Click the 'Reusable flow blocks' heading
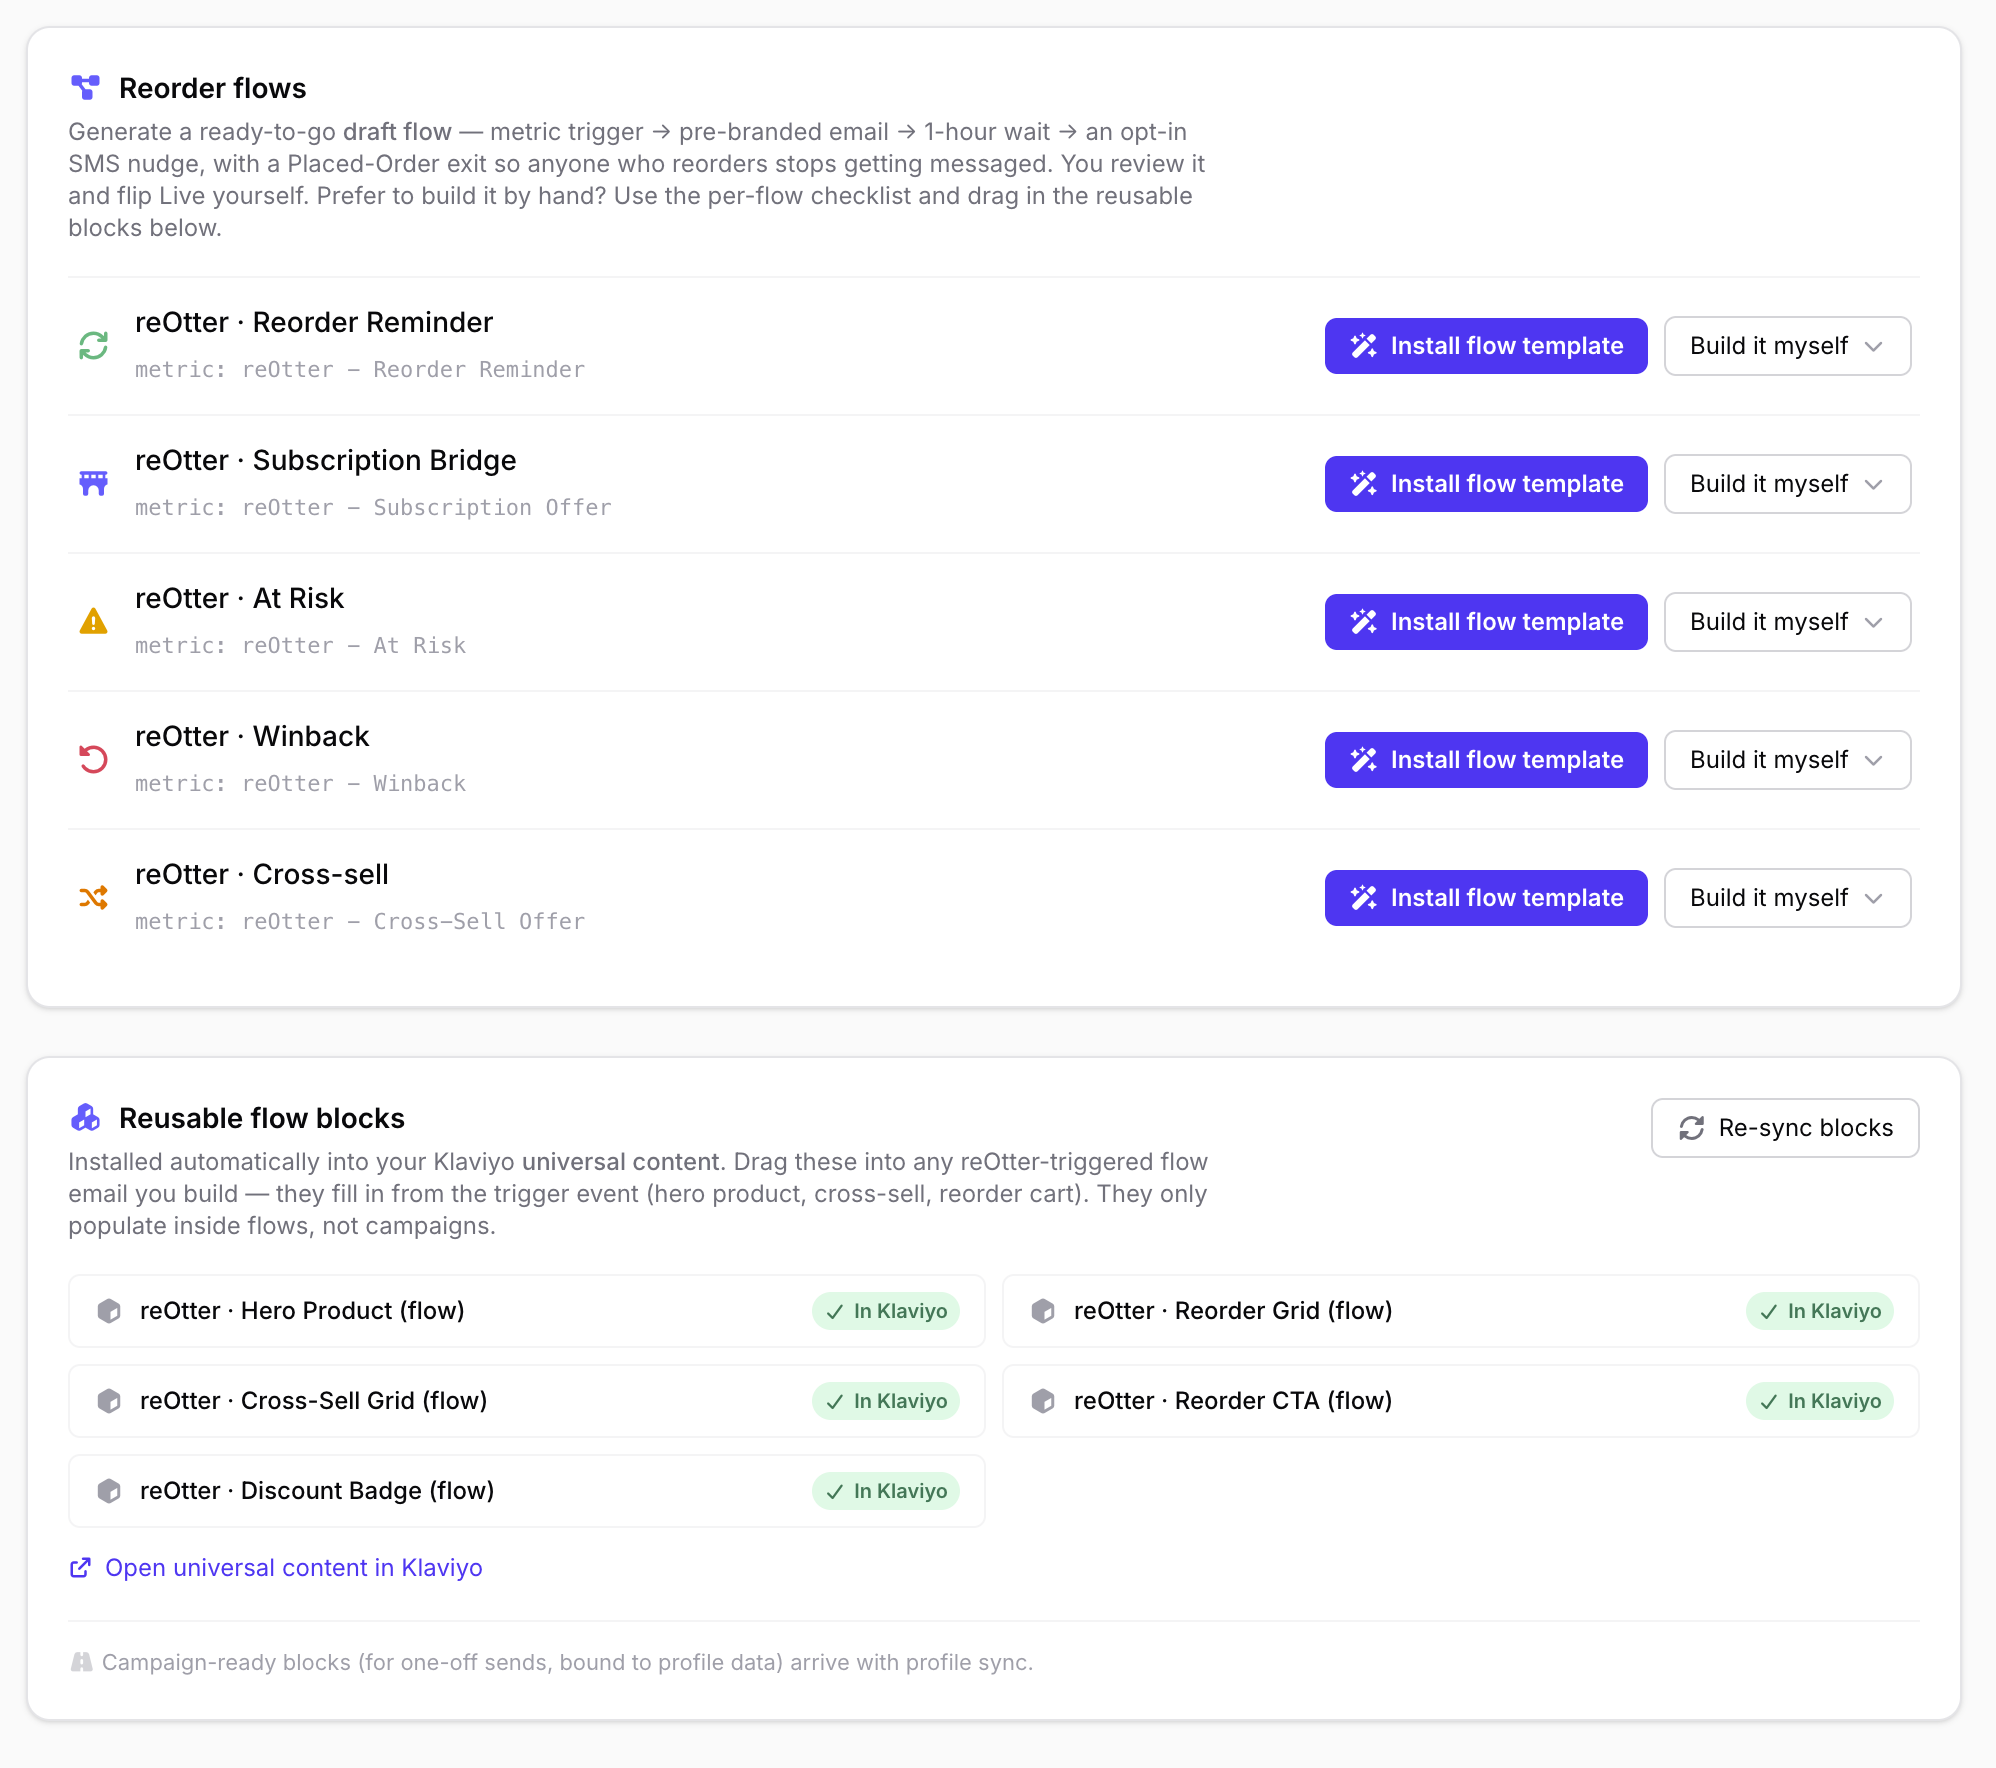Image resolution: width=1996 pixels, height=1768 pixels. coord(262,1118)
